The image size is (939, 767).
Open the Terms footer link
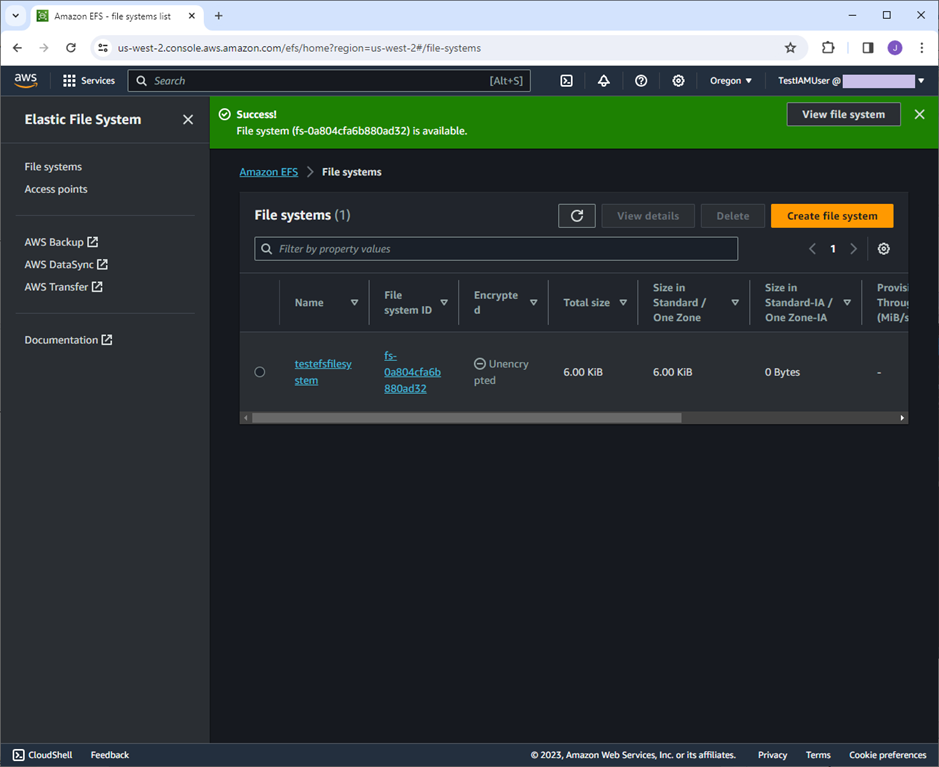(818, 755)
